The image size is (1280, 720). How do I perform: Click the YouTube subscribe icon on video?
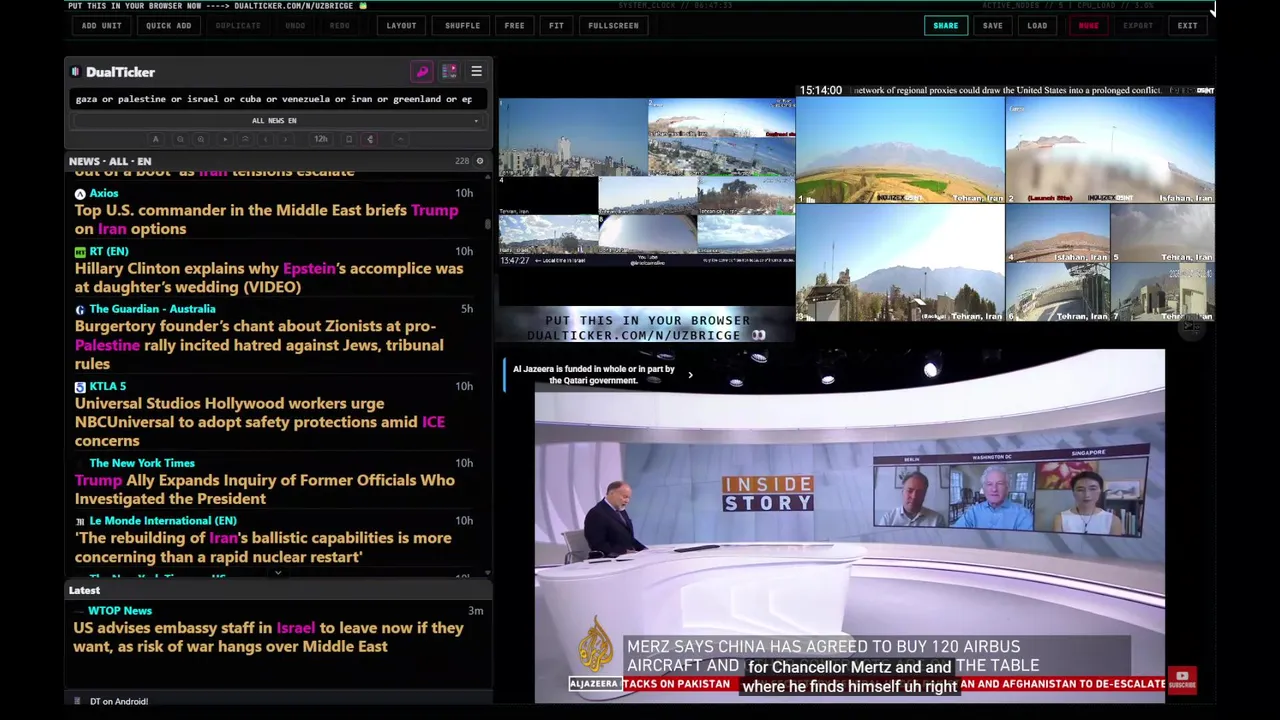(1182, 680)
